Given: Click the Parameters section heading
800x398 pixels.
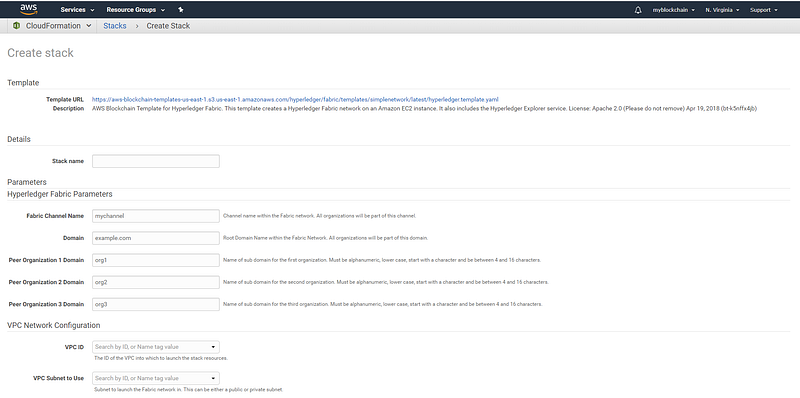Looking at the screenshot, I should [27, 182].
